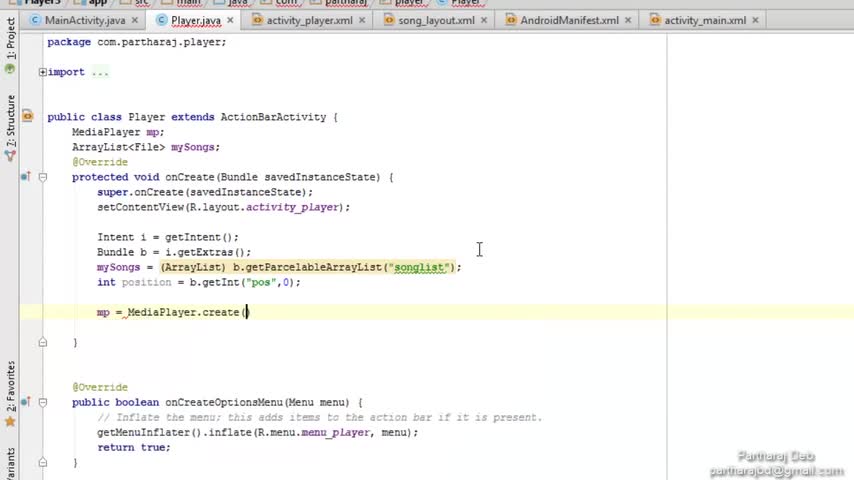Click the XML icon on activity_player.xml tab
Image resolution: width=854 pixels, height=480 pixels.
pos(257,20)
